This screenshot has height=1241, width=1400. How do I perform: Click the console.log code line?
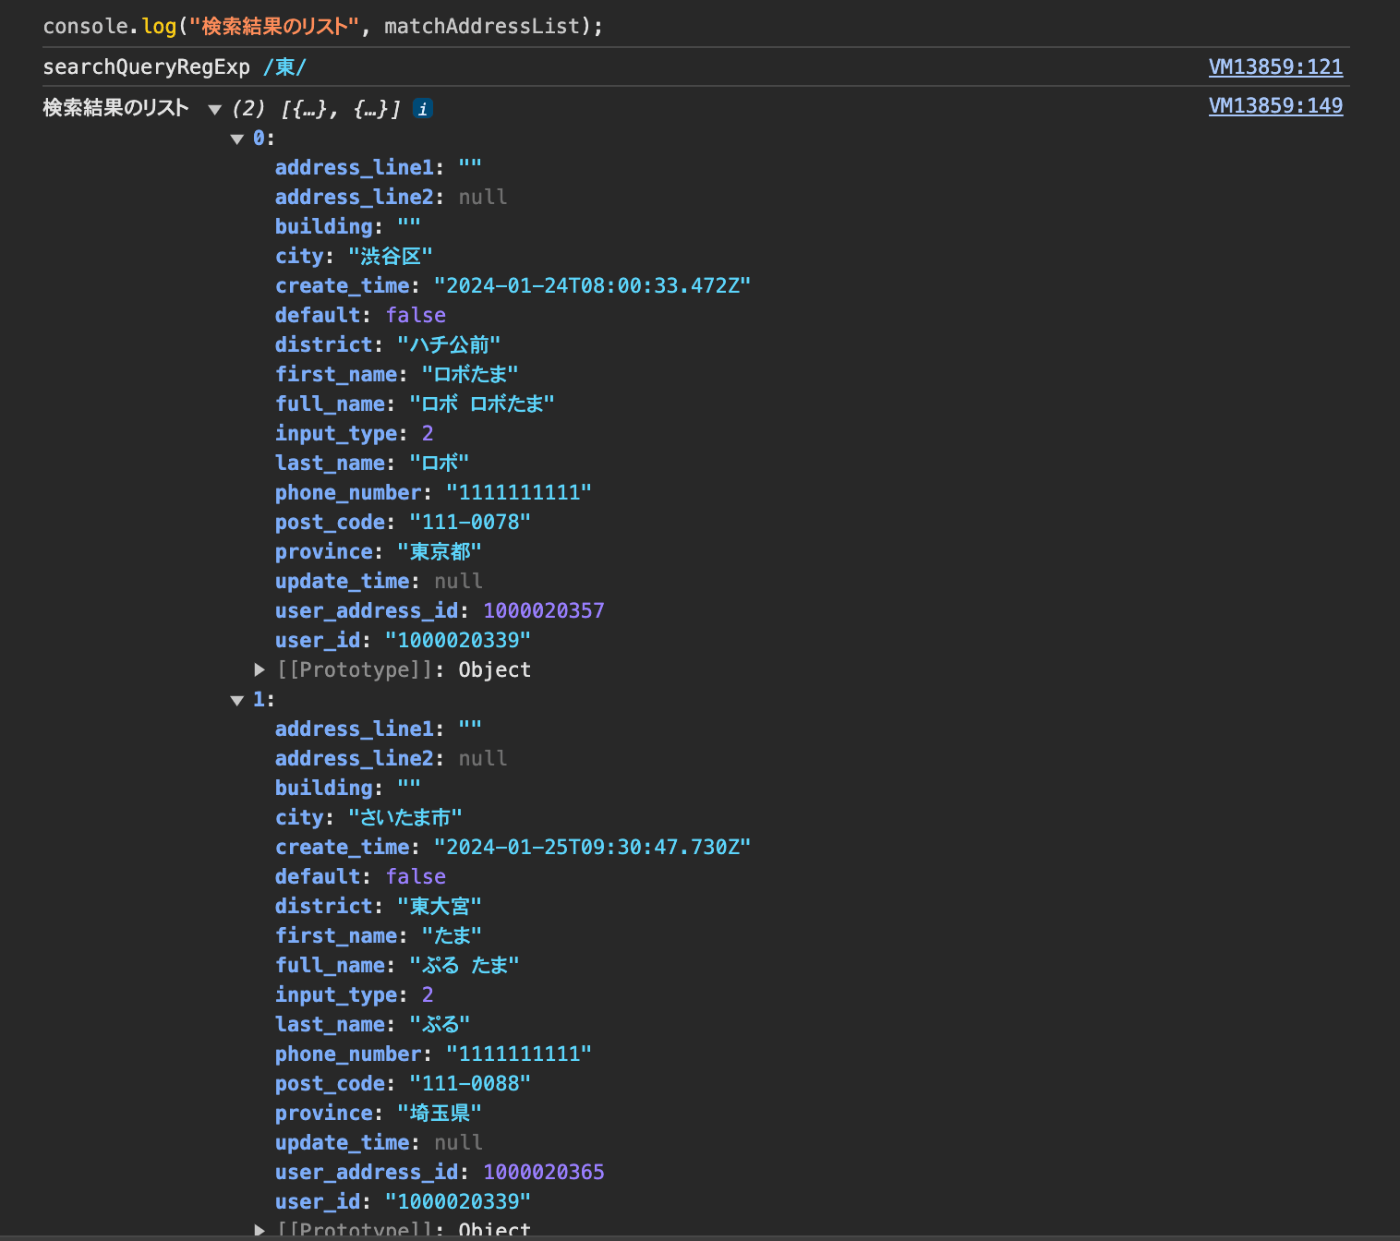coord(323,26)
